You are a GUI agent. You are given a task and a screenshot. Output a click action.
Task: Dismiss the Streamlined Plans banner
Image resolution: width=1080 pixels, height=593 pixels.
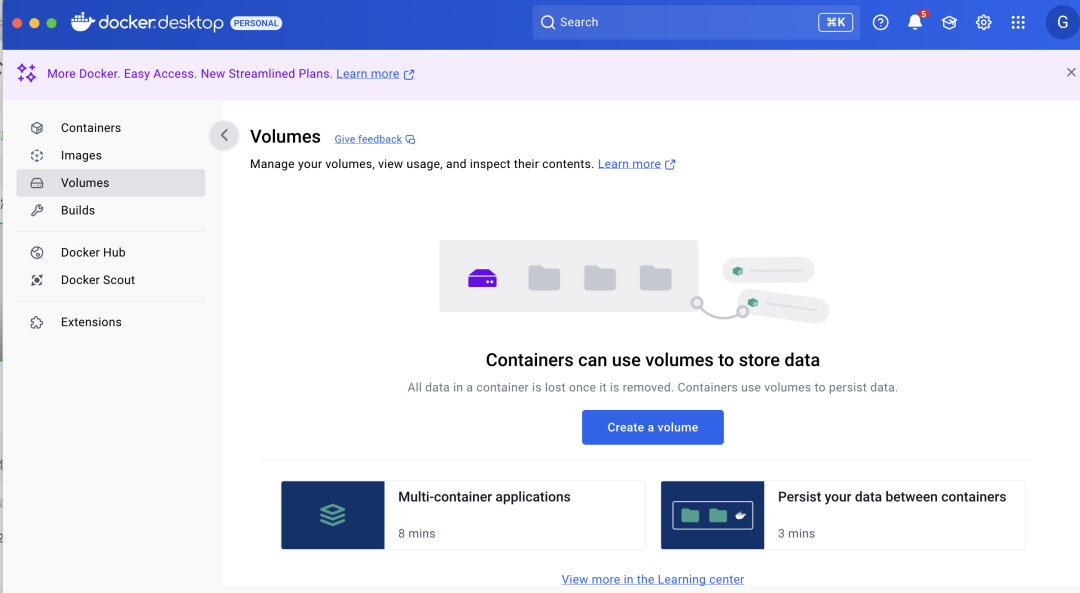pyautogui.click(x=1071, y=72)
